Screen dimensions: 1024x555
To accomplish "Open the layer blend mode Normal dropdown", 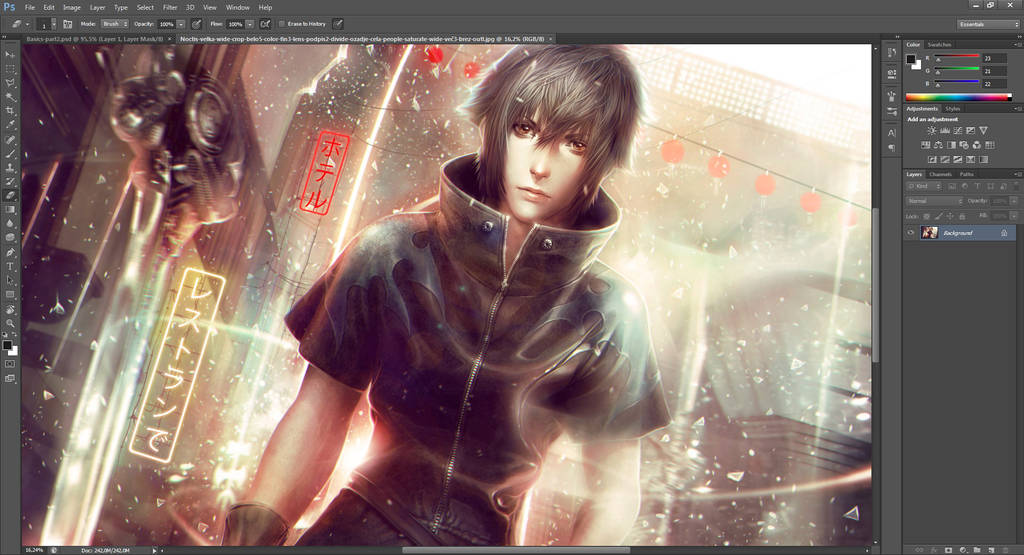I will (935, 201).
